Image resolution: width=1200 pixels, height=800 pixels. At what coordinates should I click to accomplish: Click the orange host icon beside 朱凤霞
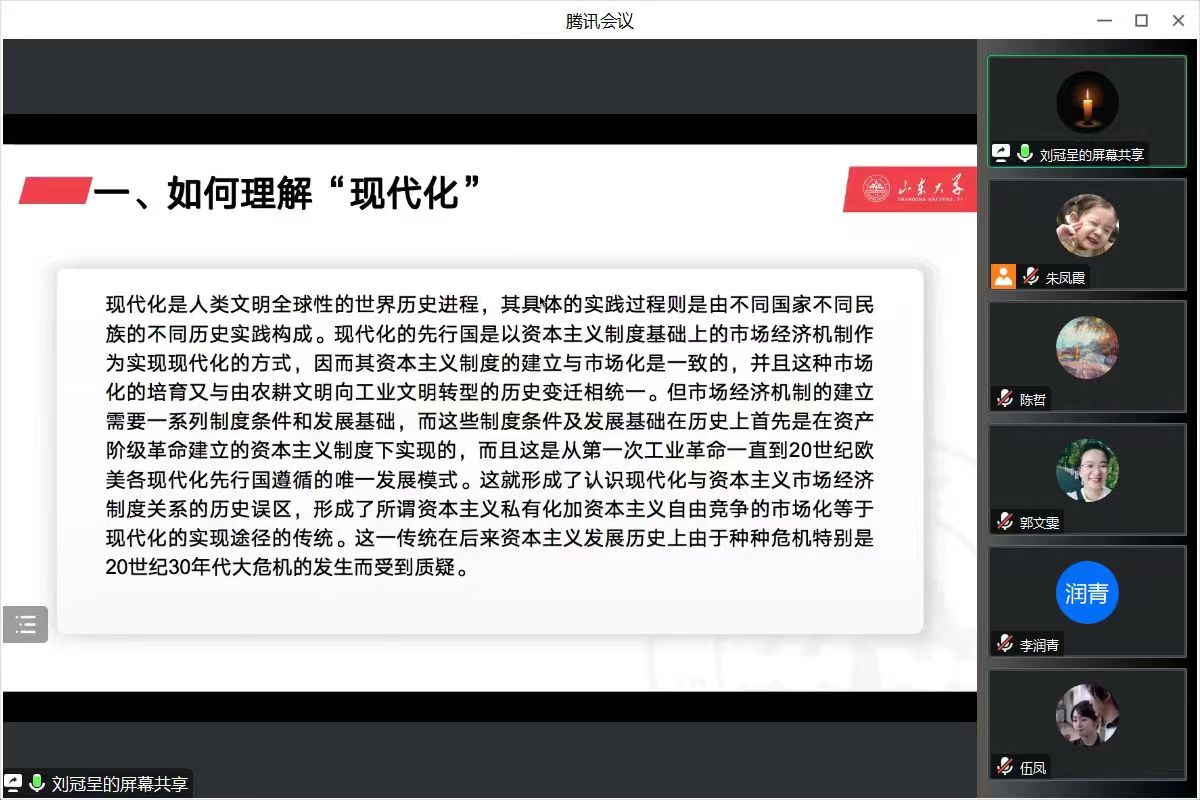1003,277
